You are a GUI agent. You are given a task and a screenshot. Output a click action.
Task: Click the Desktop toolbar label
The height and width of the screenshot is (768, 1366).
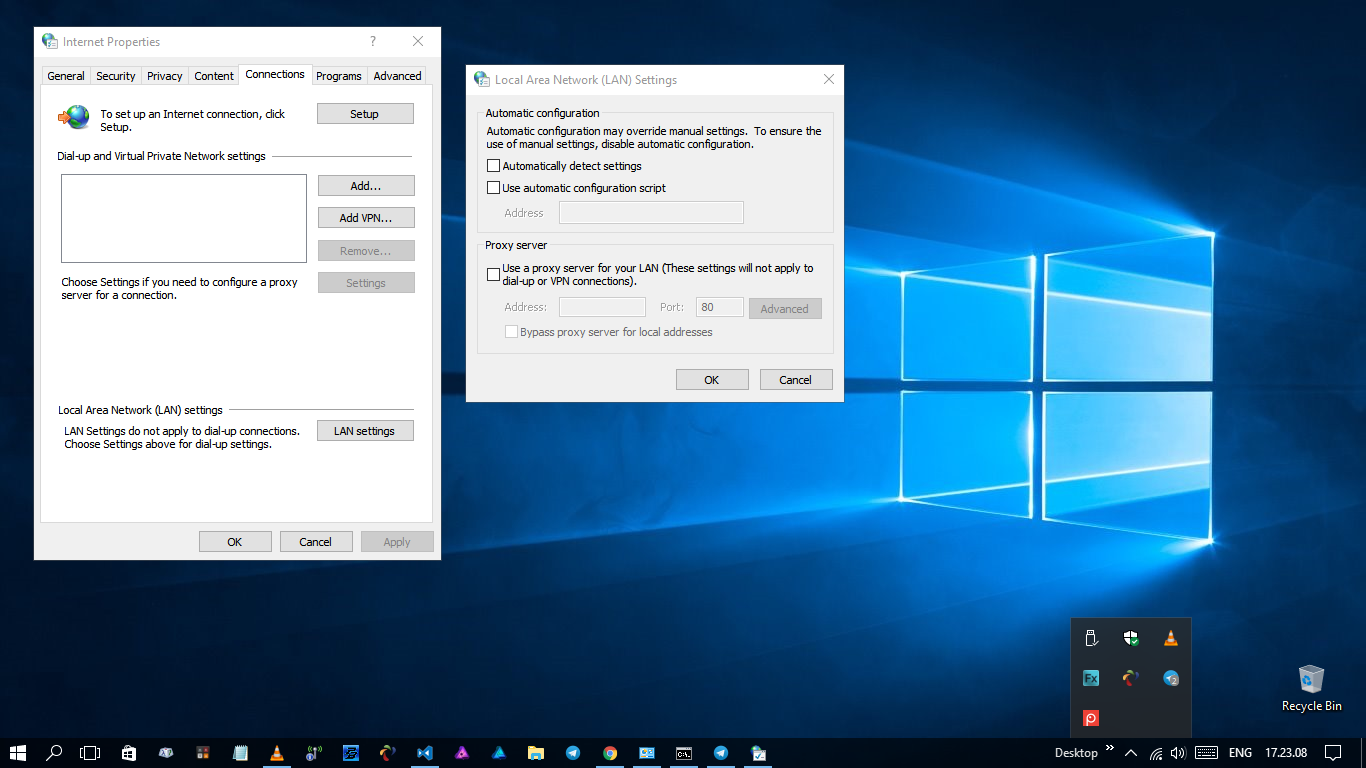click(1076, 753)
